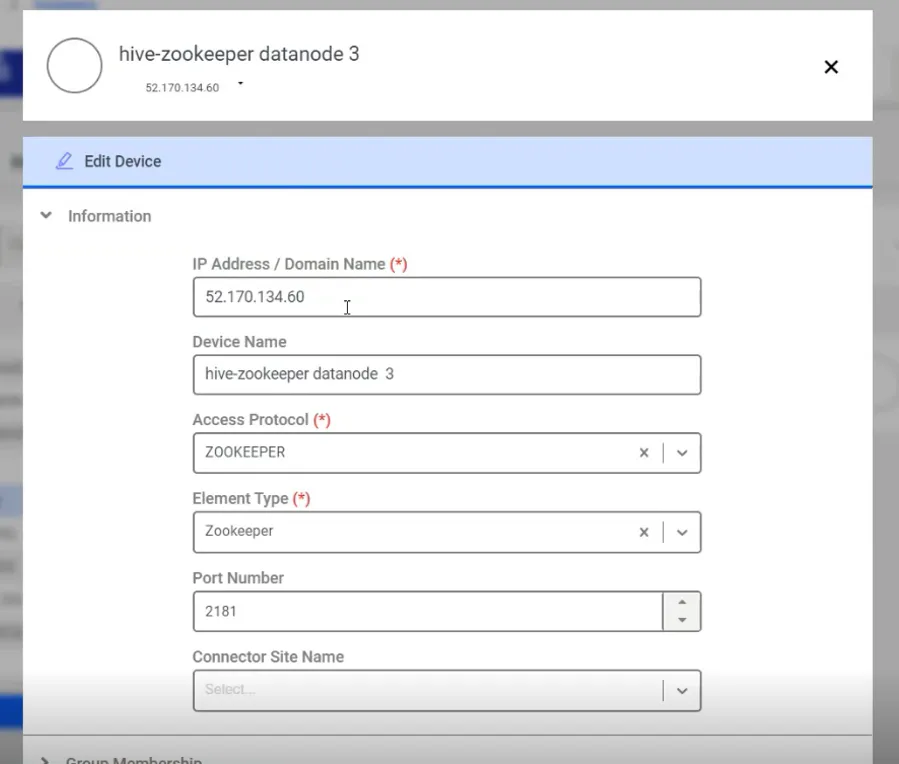This screenshot has width=899, height=764.
Task: Clear the Element Type Zookeeper selection
Action: 644,532
